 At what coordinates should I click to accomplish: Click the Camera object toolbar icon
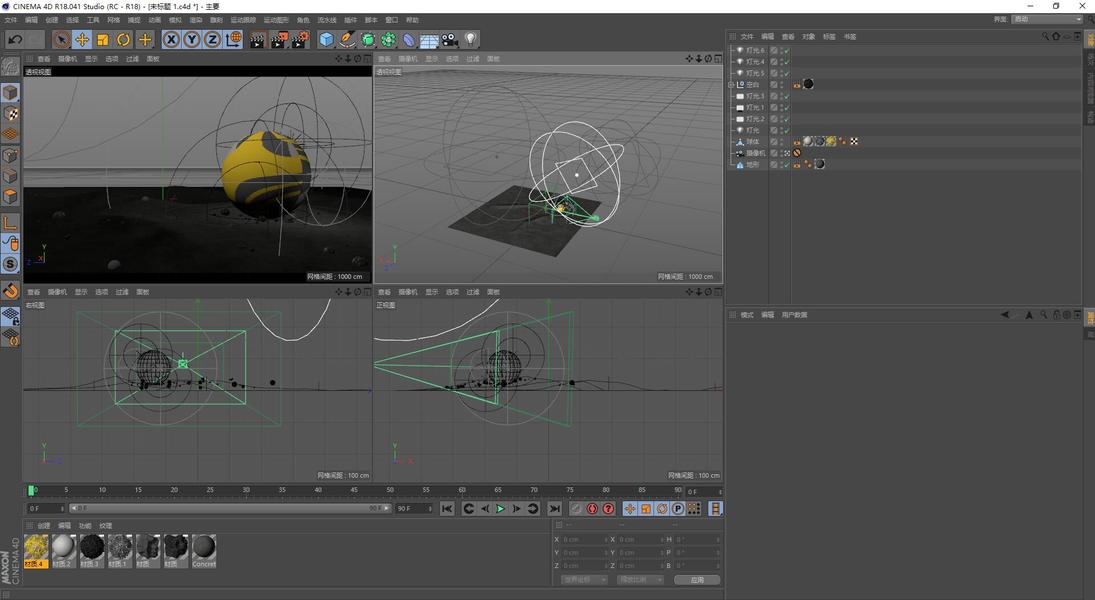coord(450,39)
